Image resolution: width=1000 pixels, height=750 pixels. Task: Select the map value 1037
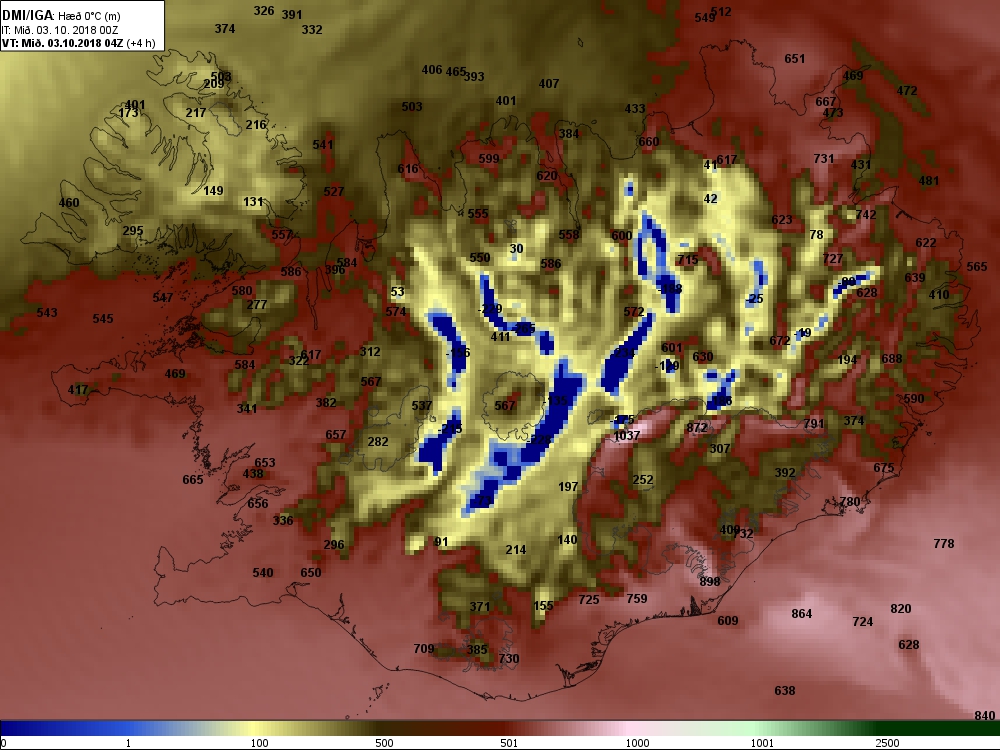click(x=626, y=436)
